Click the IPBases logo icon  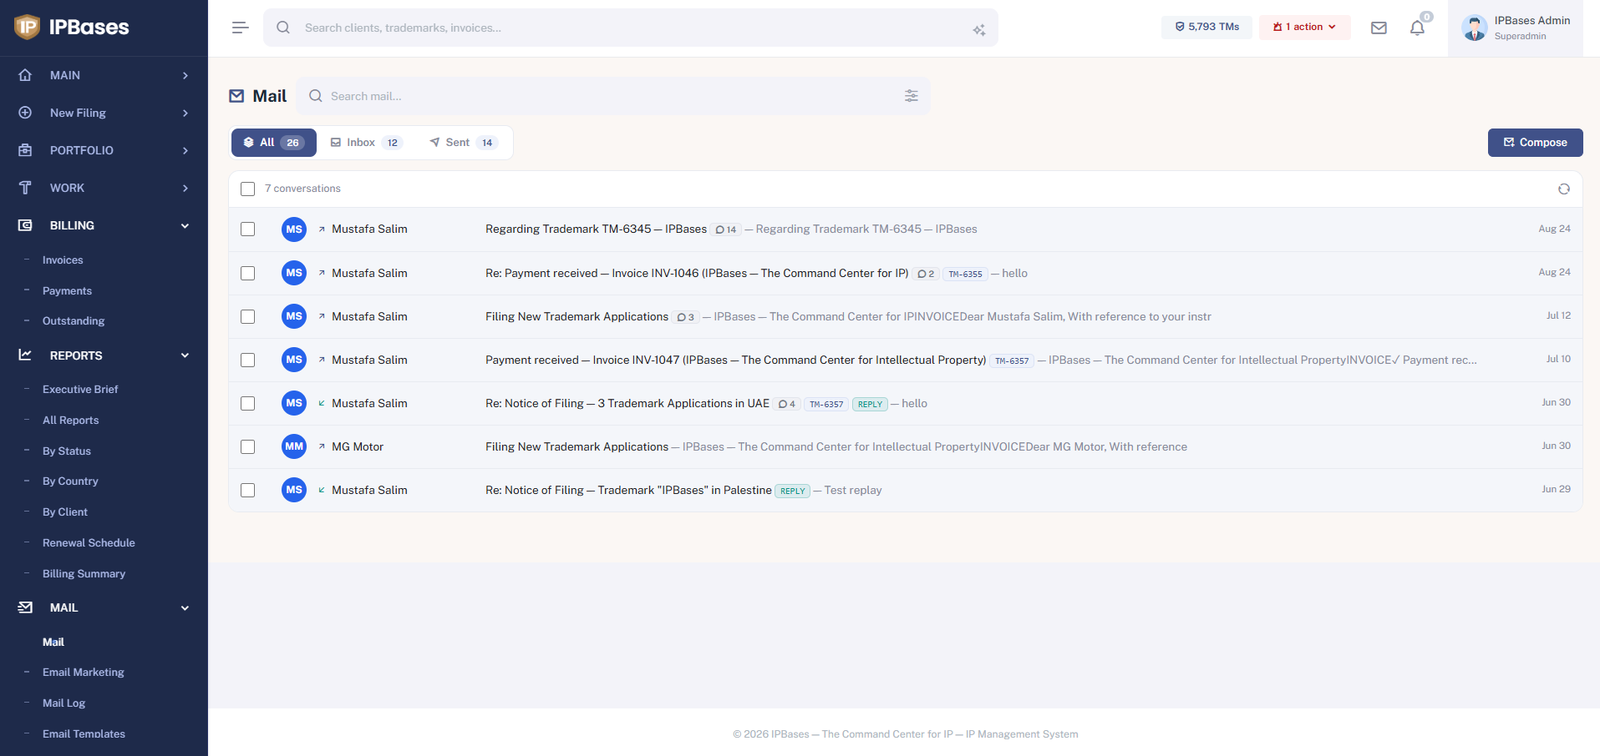click(27, 27)
